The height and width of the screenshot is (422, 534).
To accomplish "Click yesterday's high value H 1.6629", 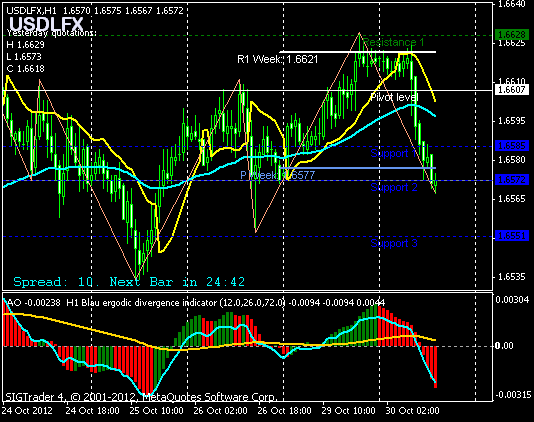I will tap(26, 45).
